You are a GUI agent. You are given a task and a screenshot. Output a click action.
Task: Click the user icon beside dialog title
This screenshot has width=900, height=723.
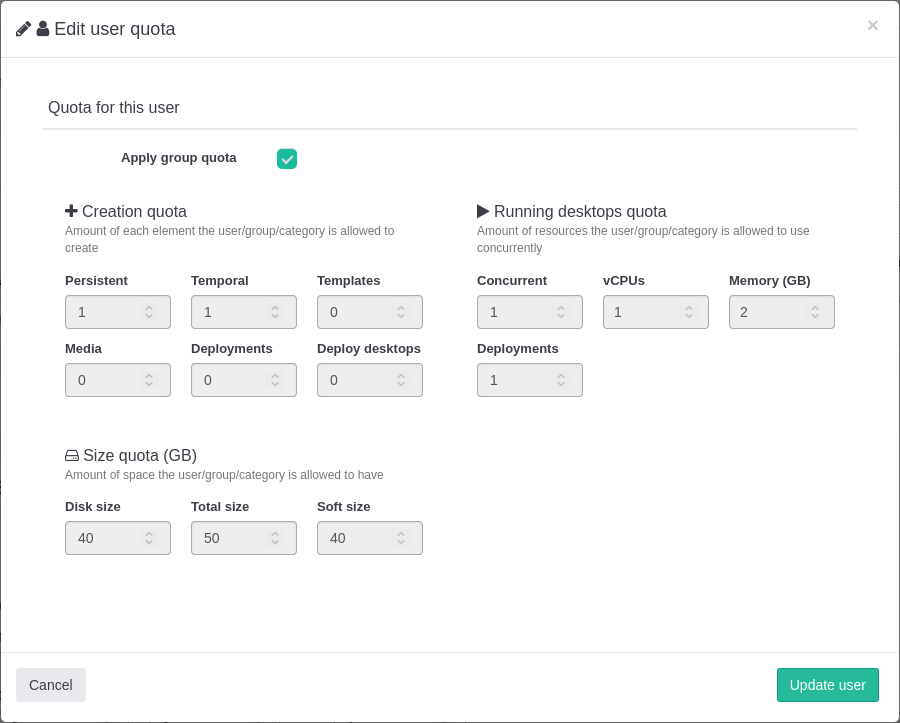pyautogui.click(x=43, y=29)
